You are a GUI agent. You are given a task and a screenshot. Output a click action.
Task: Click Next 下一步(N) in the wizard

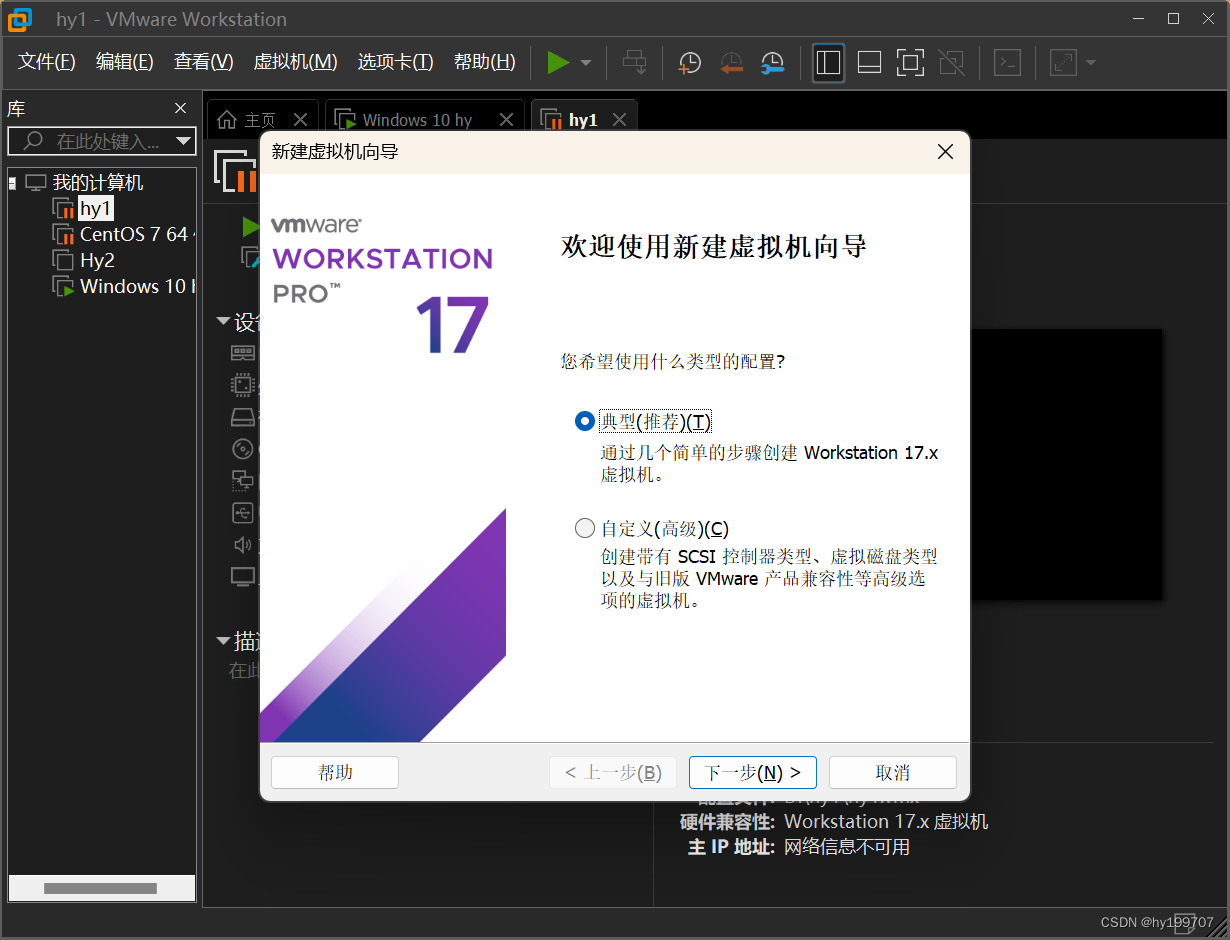tap(753, 773)
